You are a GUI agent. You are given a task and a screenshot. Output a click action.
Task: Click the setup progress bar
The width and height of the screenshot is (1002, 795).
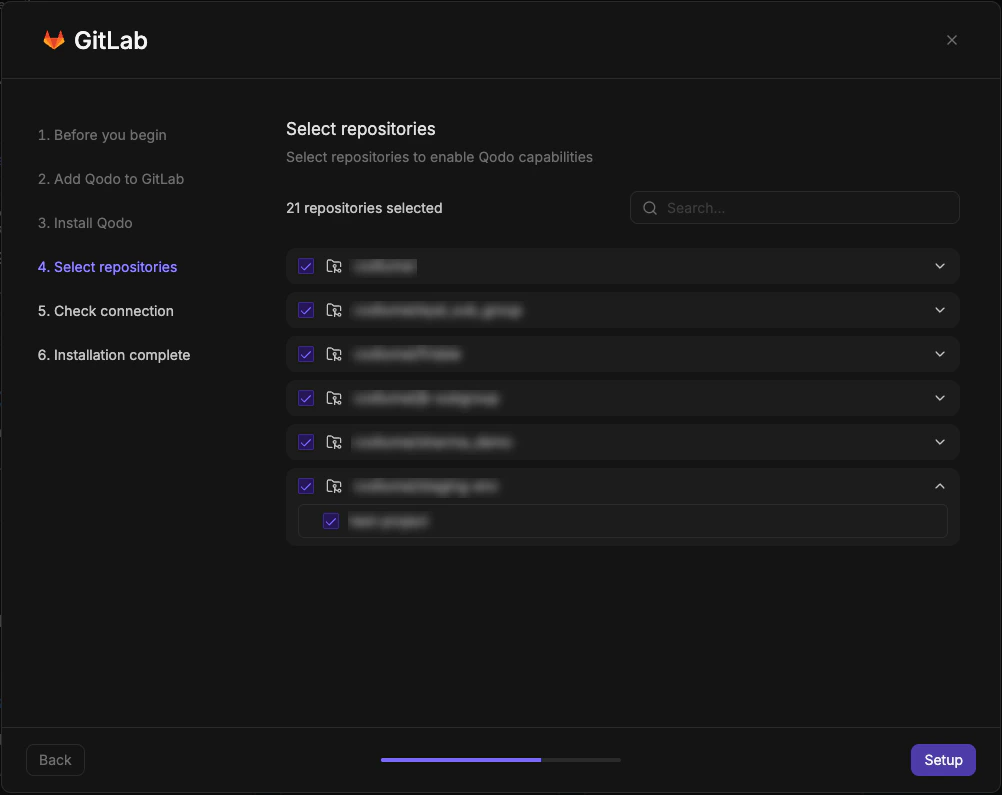[501, 760]
